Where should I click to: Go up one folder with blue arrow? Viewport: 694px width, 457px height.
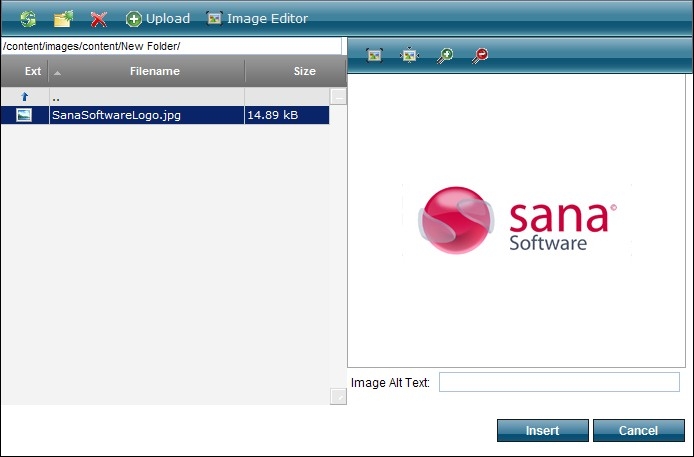pyautogui.click(x=25, y=96)
